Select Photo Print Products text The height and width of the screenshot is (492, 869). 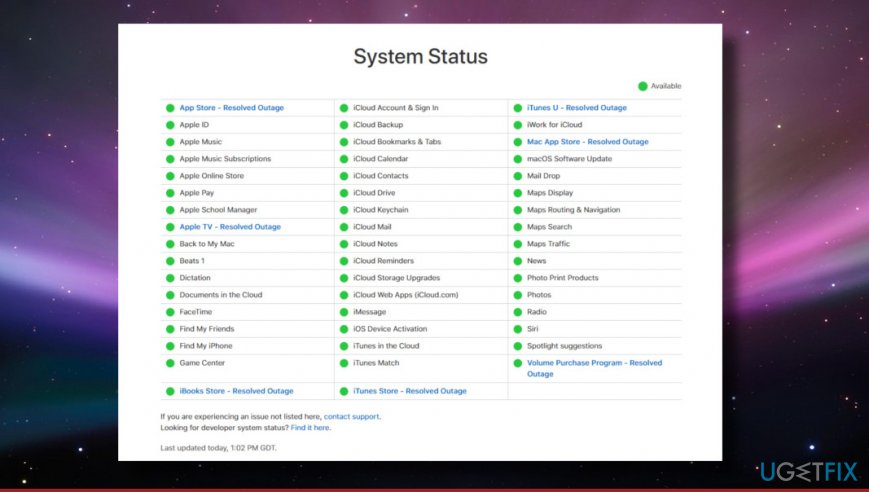[563, 278]
